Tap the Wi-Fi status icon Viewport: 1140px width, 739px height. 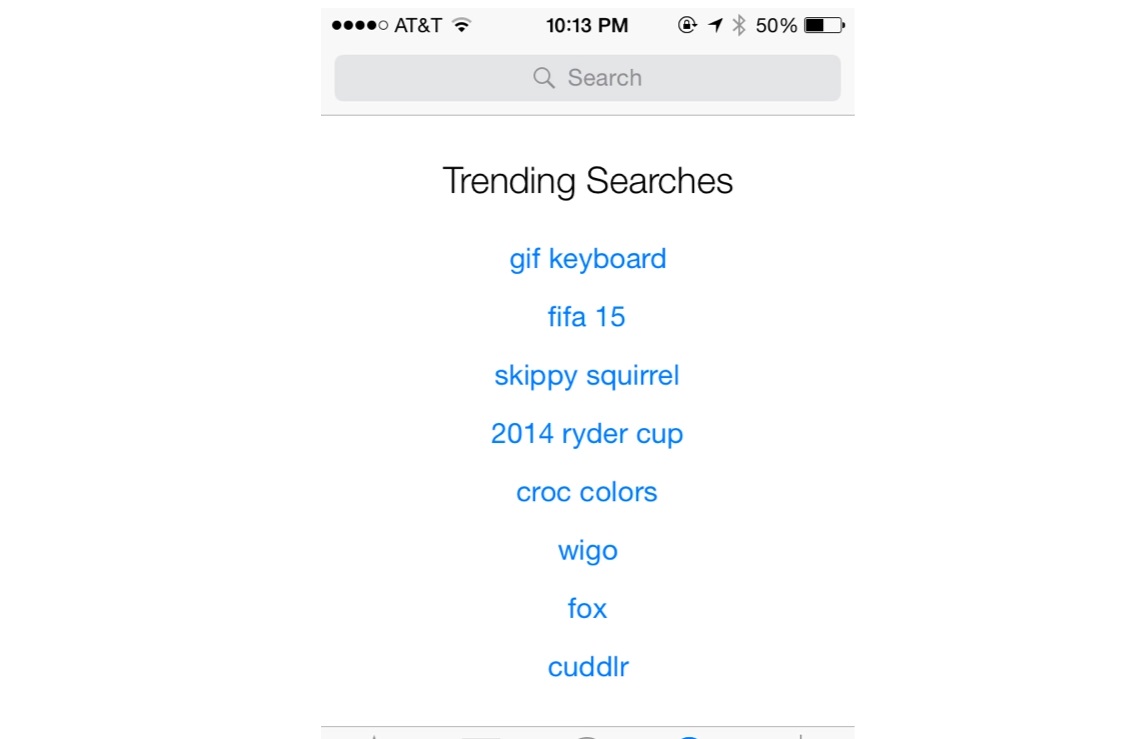tap(461, 25)
